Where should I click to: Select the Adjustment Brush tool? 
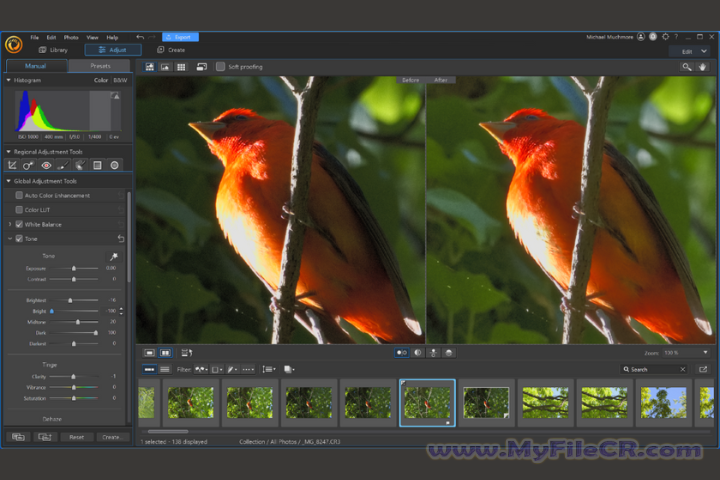[63, 165]
